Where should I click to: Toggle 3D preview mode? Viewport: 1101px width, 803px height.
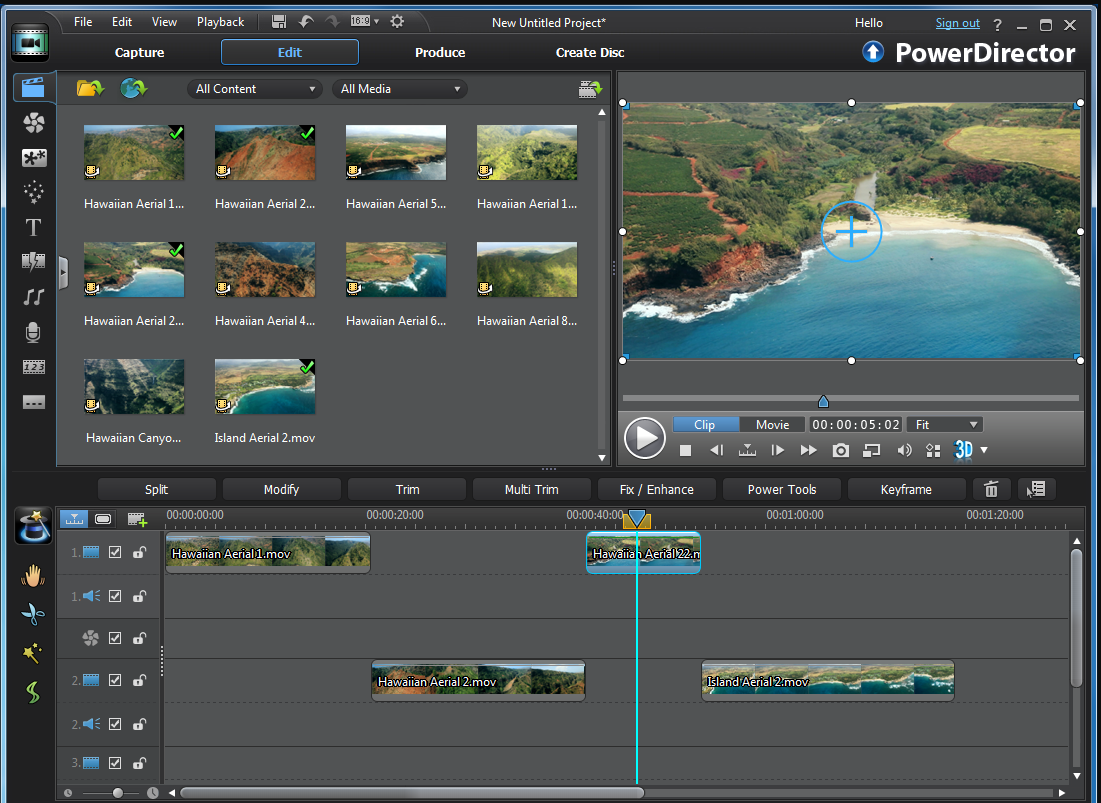pyautogui.click(x=963, y=450)
